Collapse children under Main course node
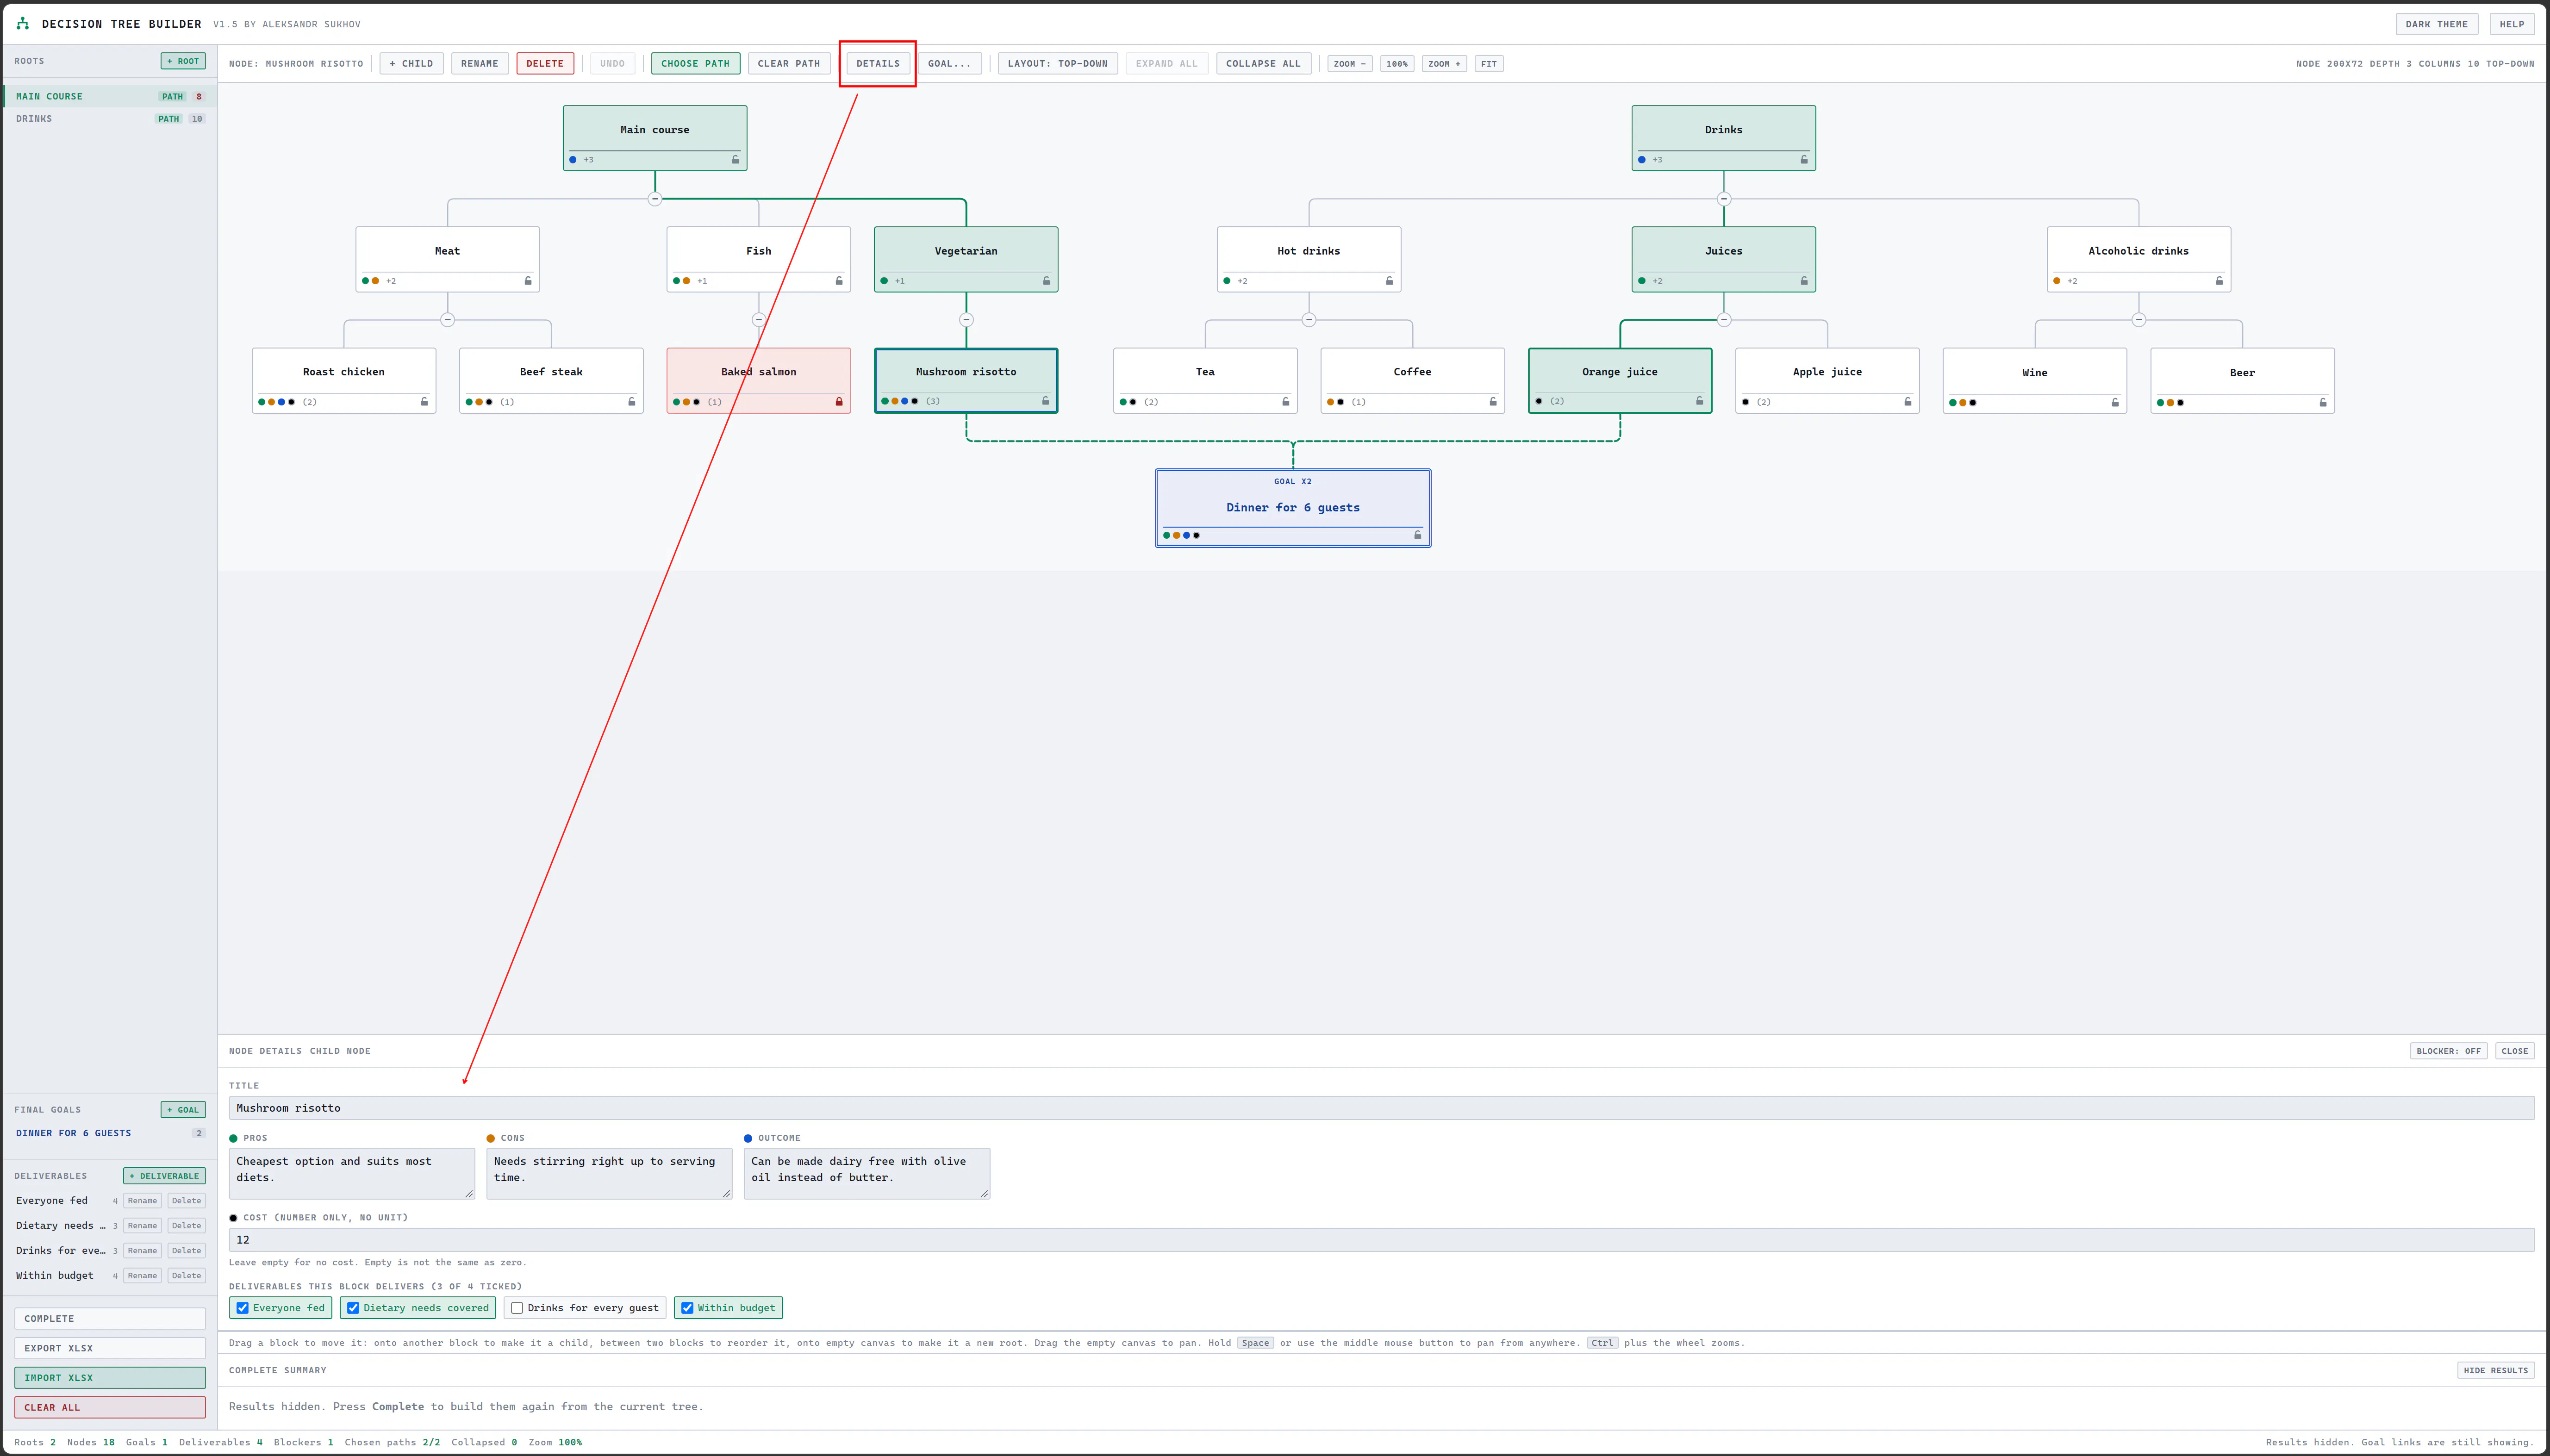 coord(655,199)
